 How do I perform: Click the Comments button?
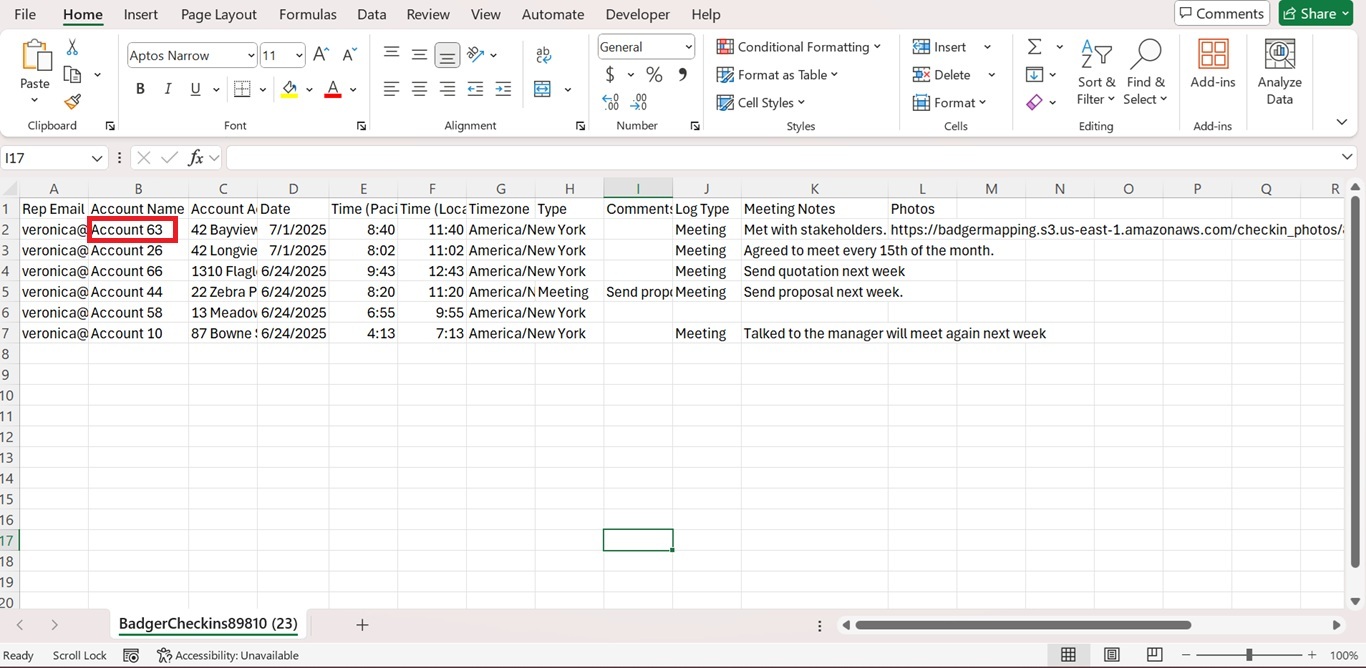(1221, 13)
